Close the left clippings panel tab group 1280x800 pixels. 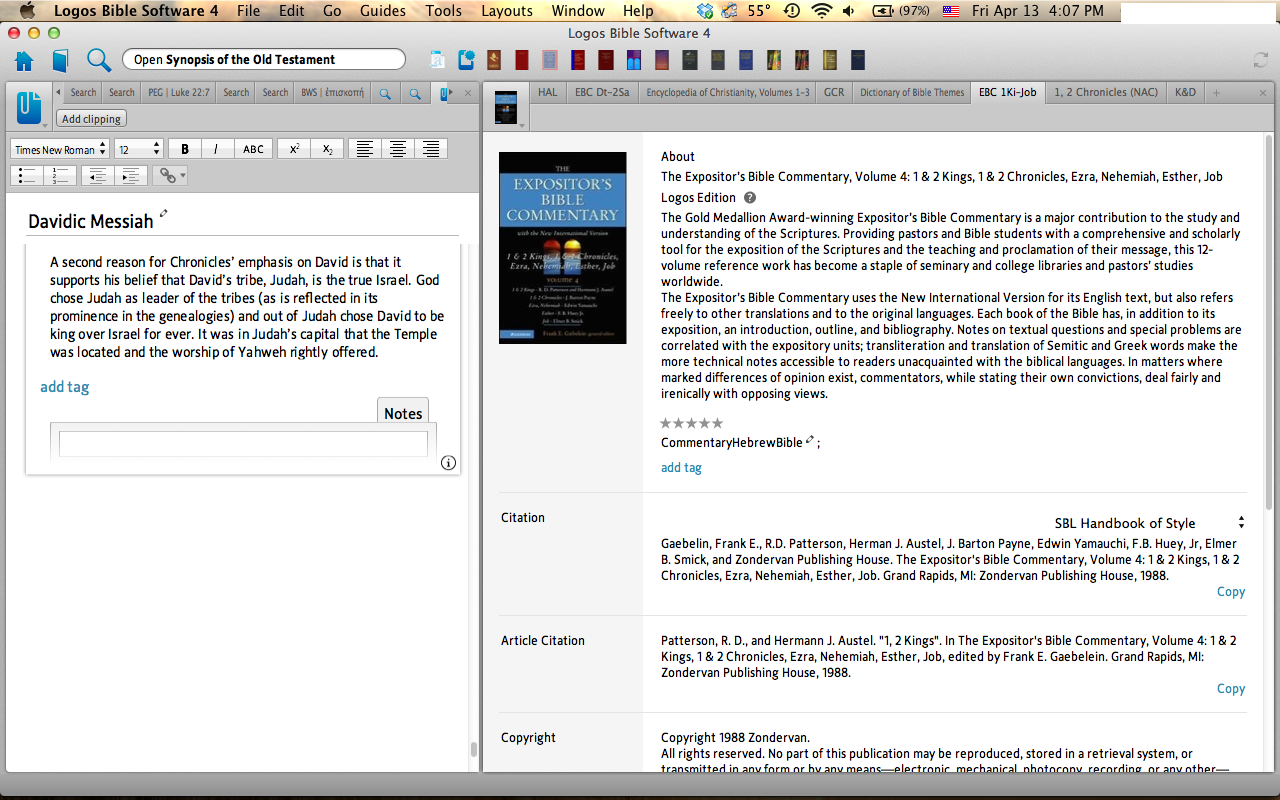468,93
